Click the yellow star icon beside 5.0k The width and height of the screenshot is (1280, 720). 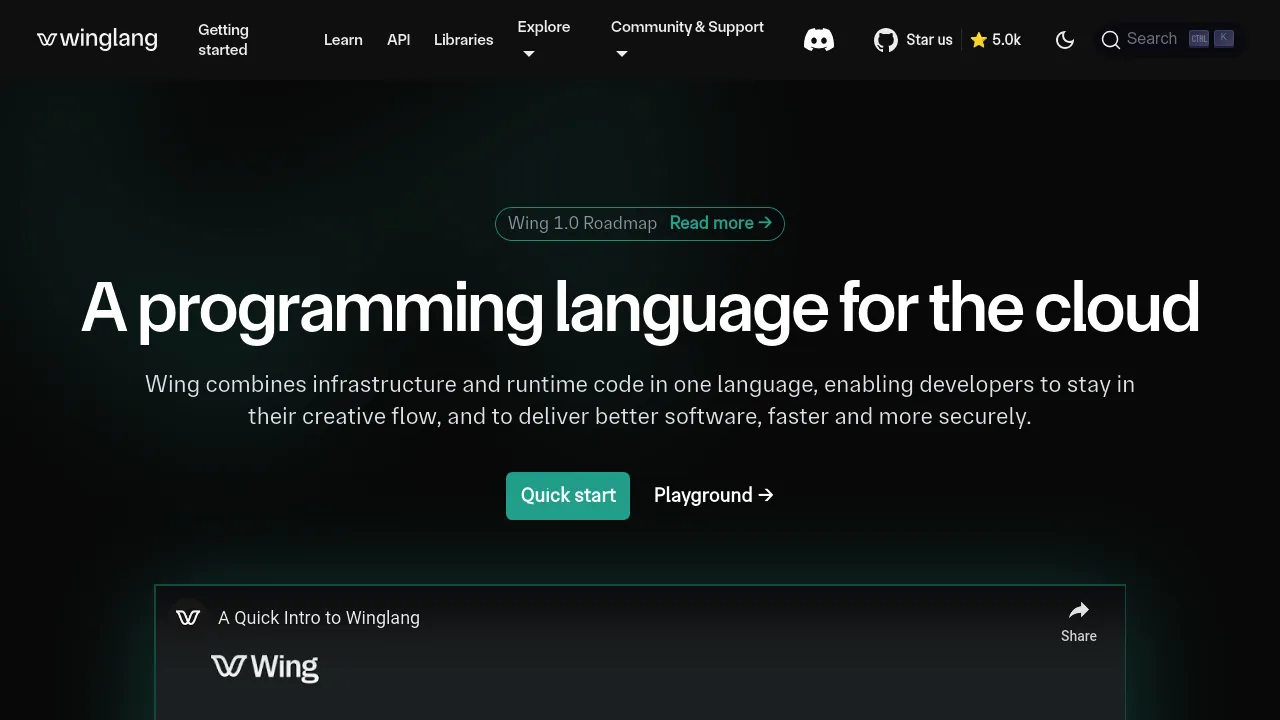point(979,40)
